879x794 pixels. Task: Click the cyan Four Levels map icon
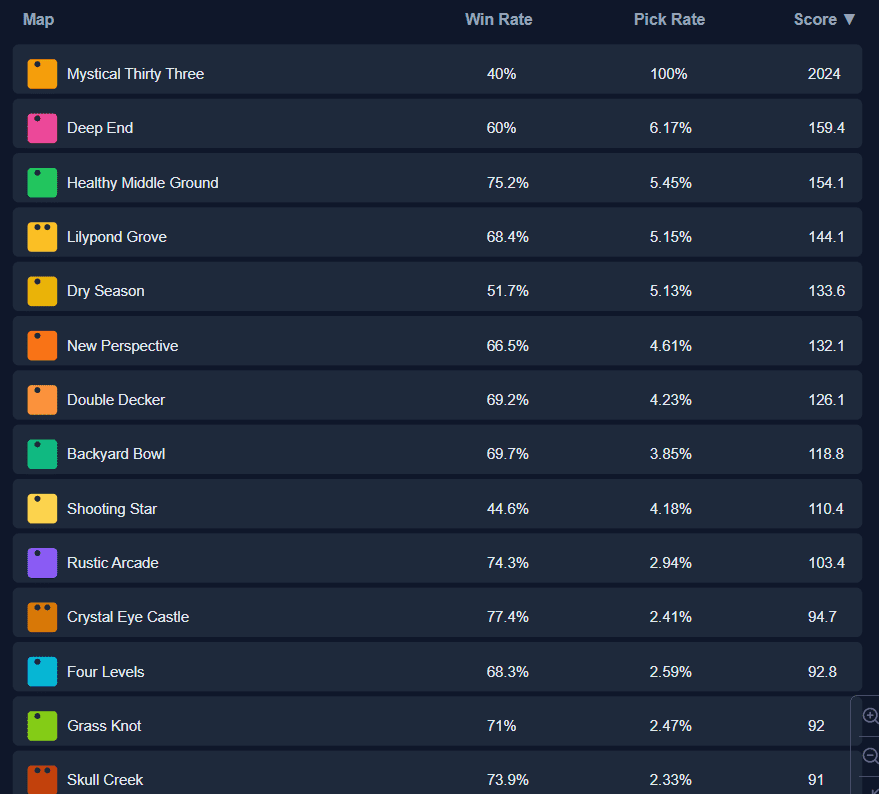click(x=42, y=672)
